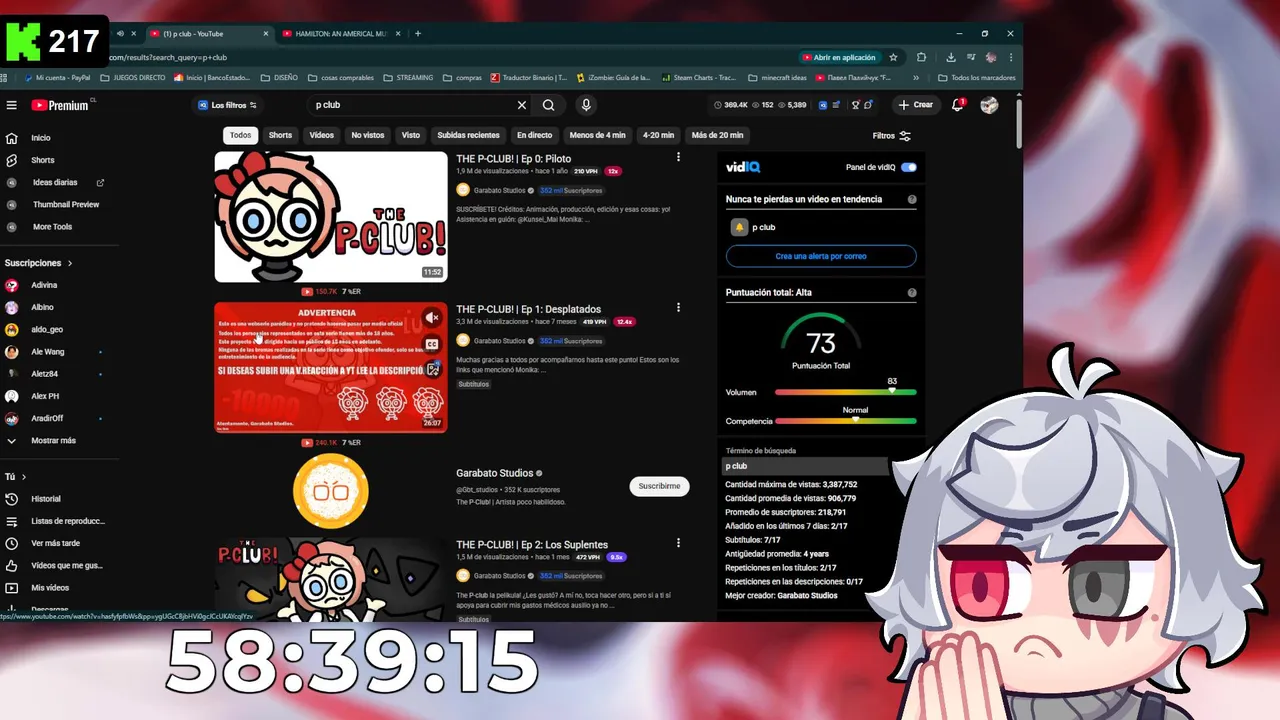Select the En directo filter chip
The image size is (1280, 720).
point(534,135)
